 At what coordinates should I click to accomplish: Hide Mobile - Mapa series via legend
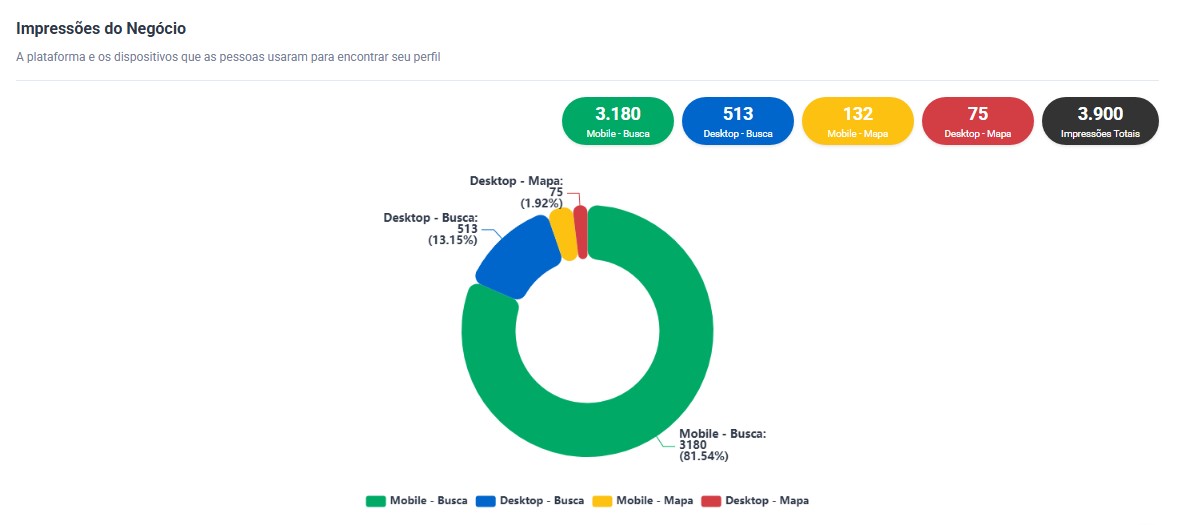pos(655,500)
